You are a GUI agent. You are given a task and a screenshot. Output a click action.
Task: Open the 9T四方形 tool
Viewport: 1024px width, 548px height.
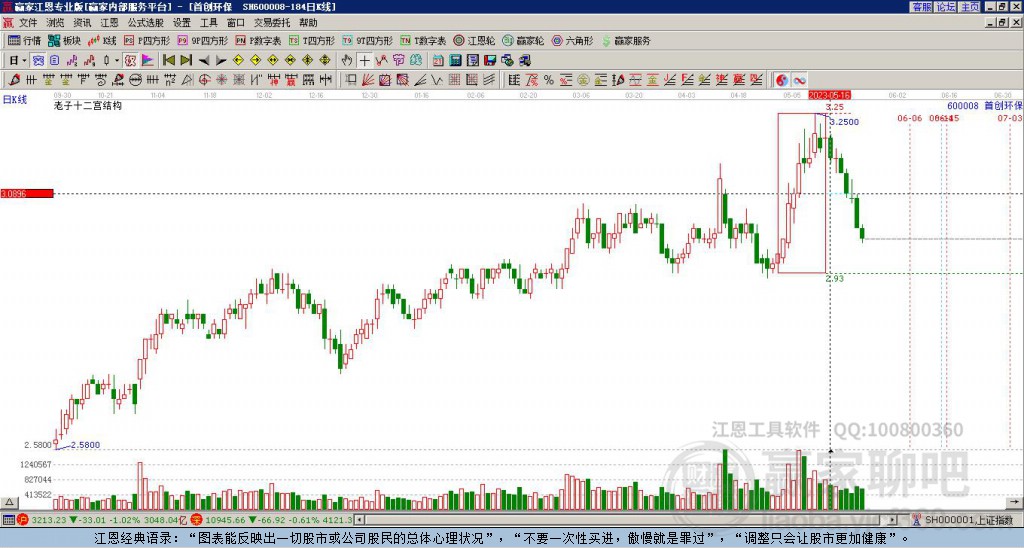(x=368, y=41)
